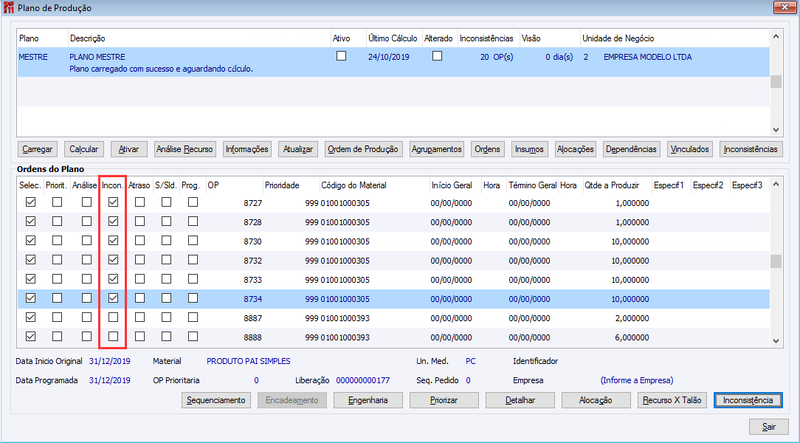Open the Análise Recurso window
This screenshot has width=800, height=443.
(x=184, y=149)
